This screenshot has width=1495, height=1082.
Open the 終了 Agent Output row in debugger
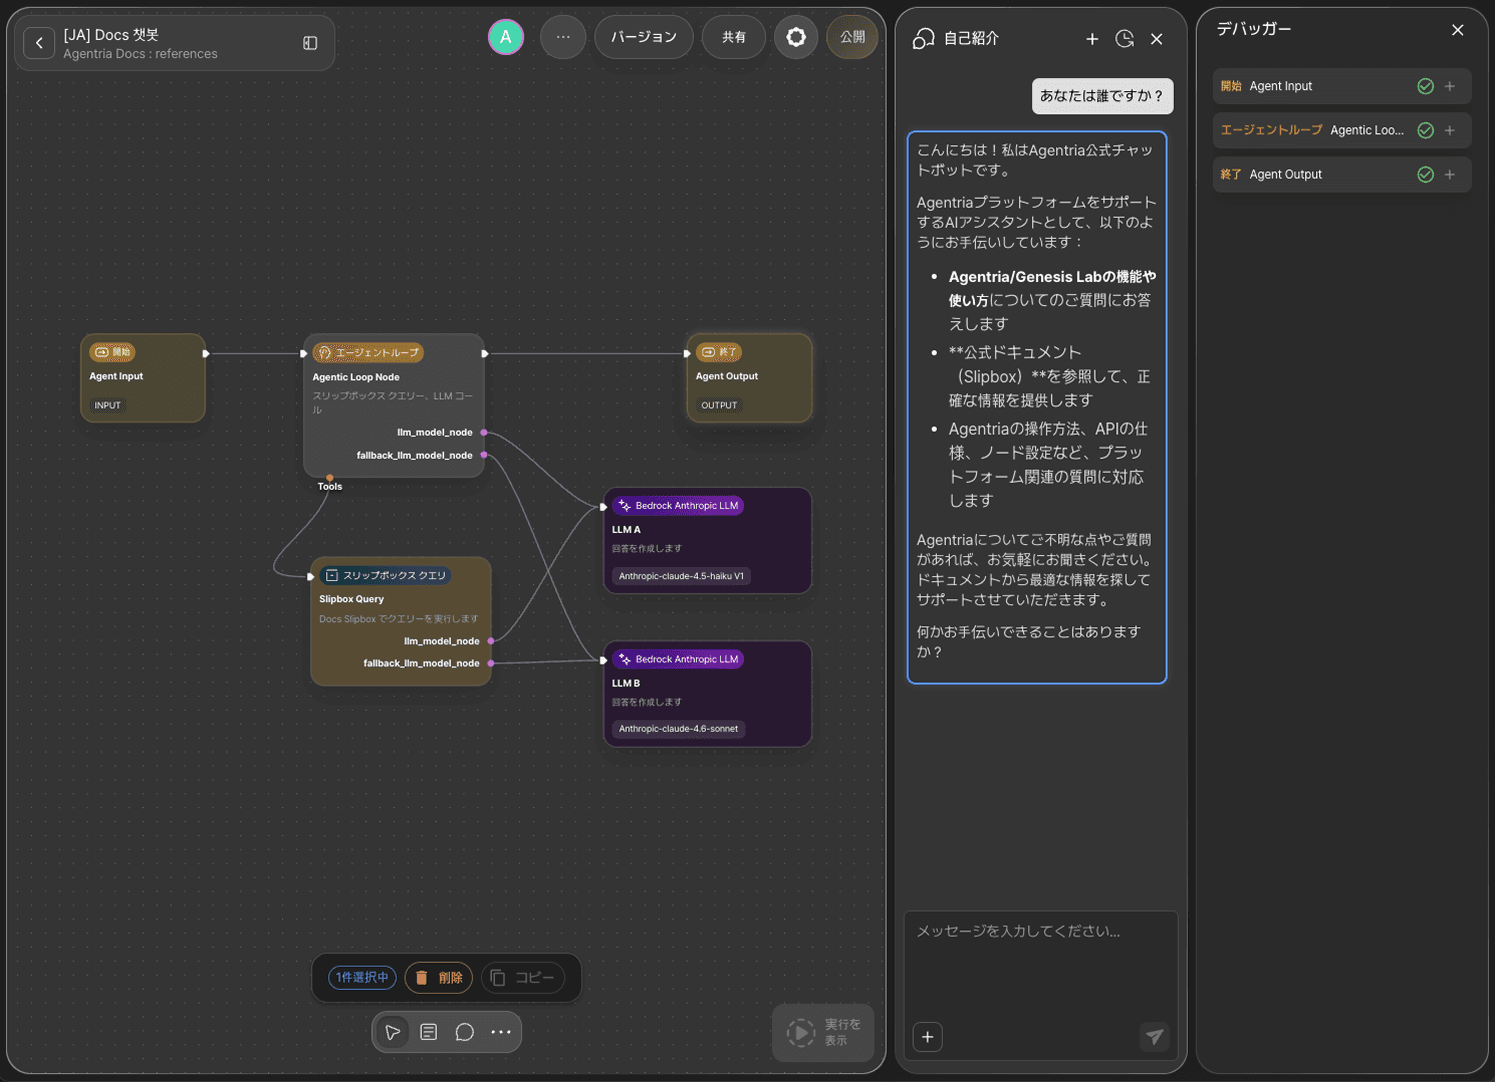(x=1341, y=174)
